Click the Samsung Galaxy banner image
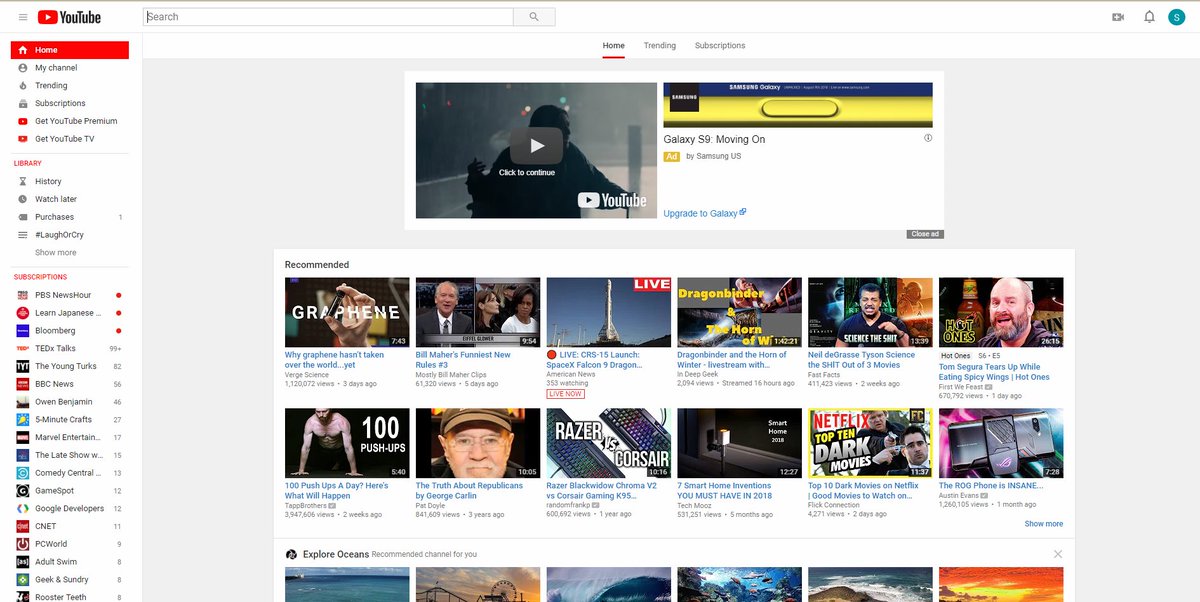 pyautogui.click(x=798, y=104)
